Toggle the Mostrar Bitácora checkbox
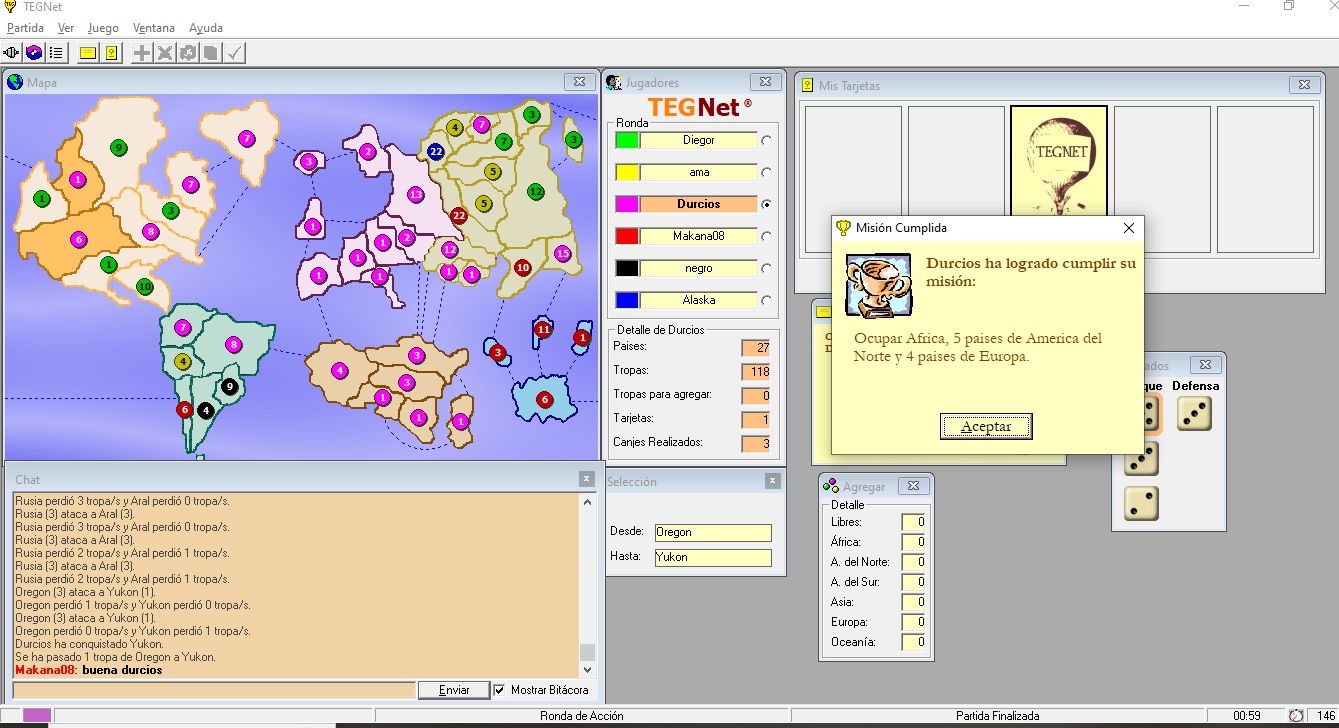 coord(500,690)
